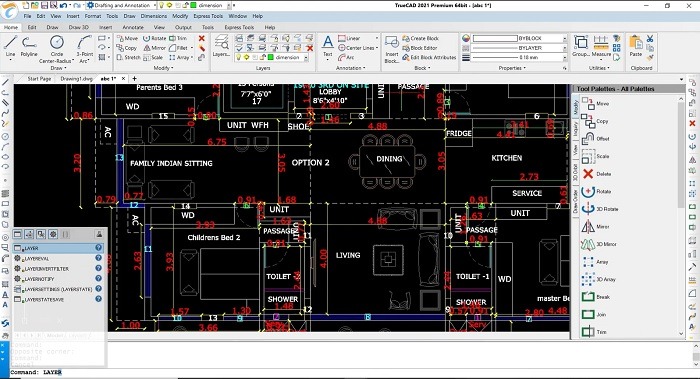The image size is (700, 379).
Task: Expand the Utilities panel flyout
Action: click(599, 68)
